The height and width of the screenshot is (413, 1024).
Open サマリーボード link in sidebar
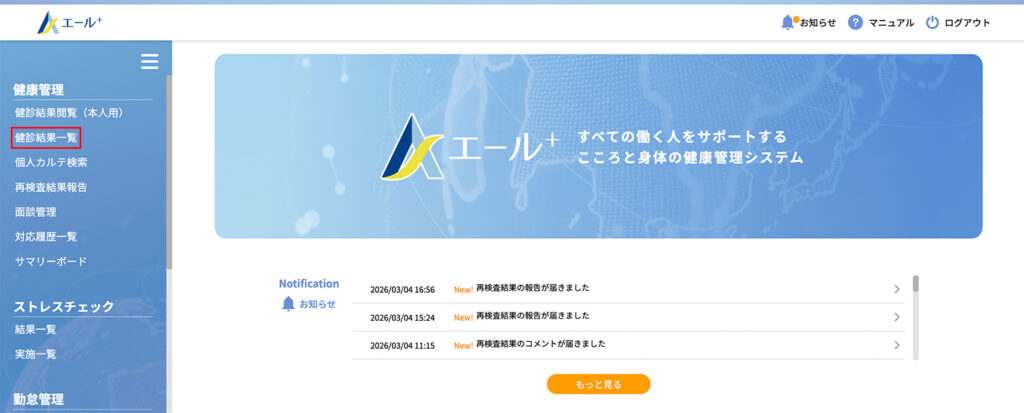(x=51, y=262)
